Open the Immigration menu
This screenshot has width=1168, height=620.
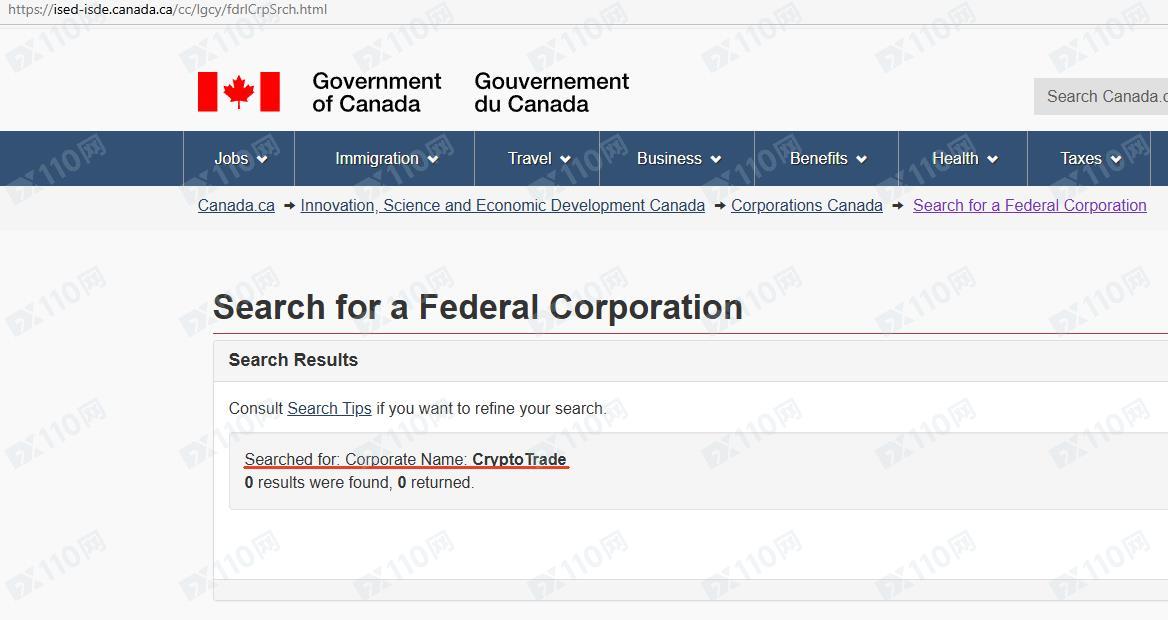point(385,159)
